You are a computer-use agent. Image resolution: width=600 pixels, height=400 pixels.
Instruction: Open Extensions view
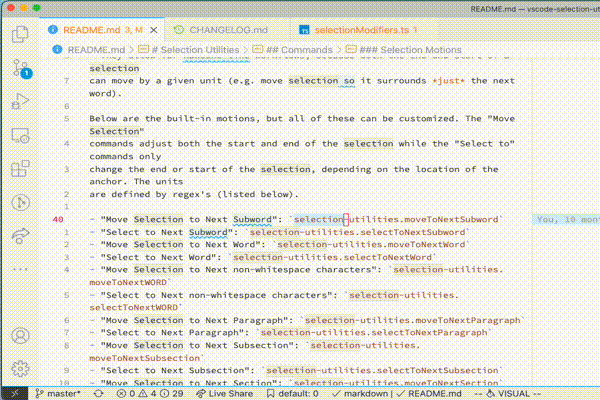(20, 168)
